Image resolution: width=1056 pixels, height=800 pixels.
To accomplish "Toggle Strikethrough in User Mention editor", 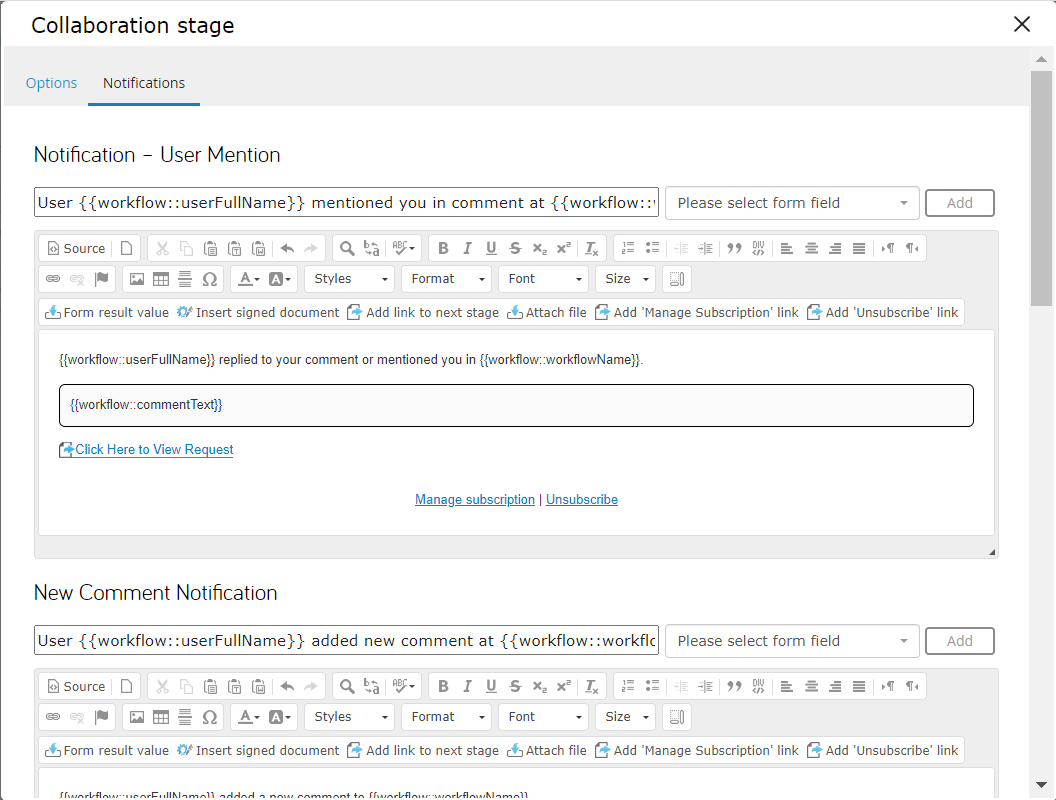I will pos(515,249).
